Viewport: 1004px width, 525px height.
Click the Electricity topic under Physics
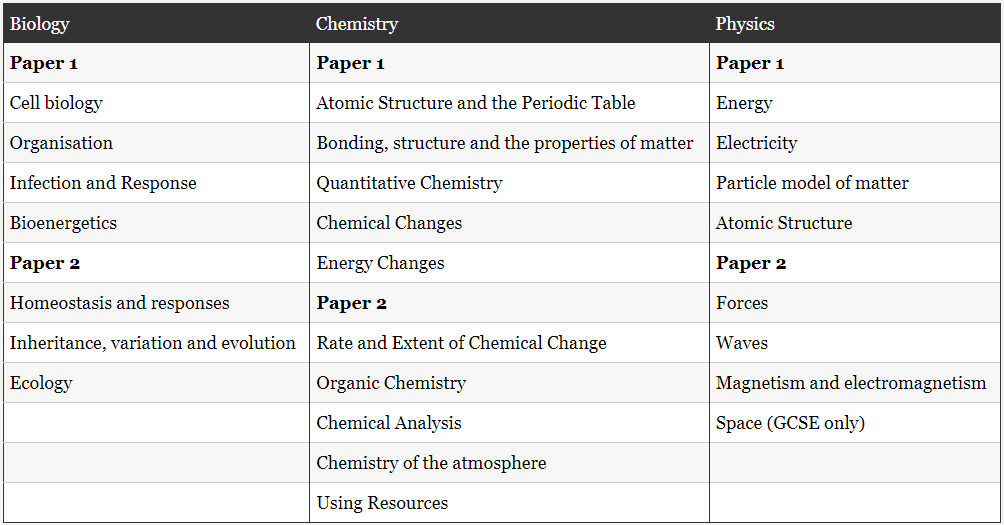(x=757, y=143)
